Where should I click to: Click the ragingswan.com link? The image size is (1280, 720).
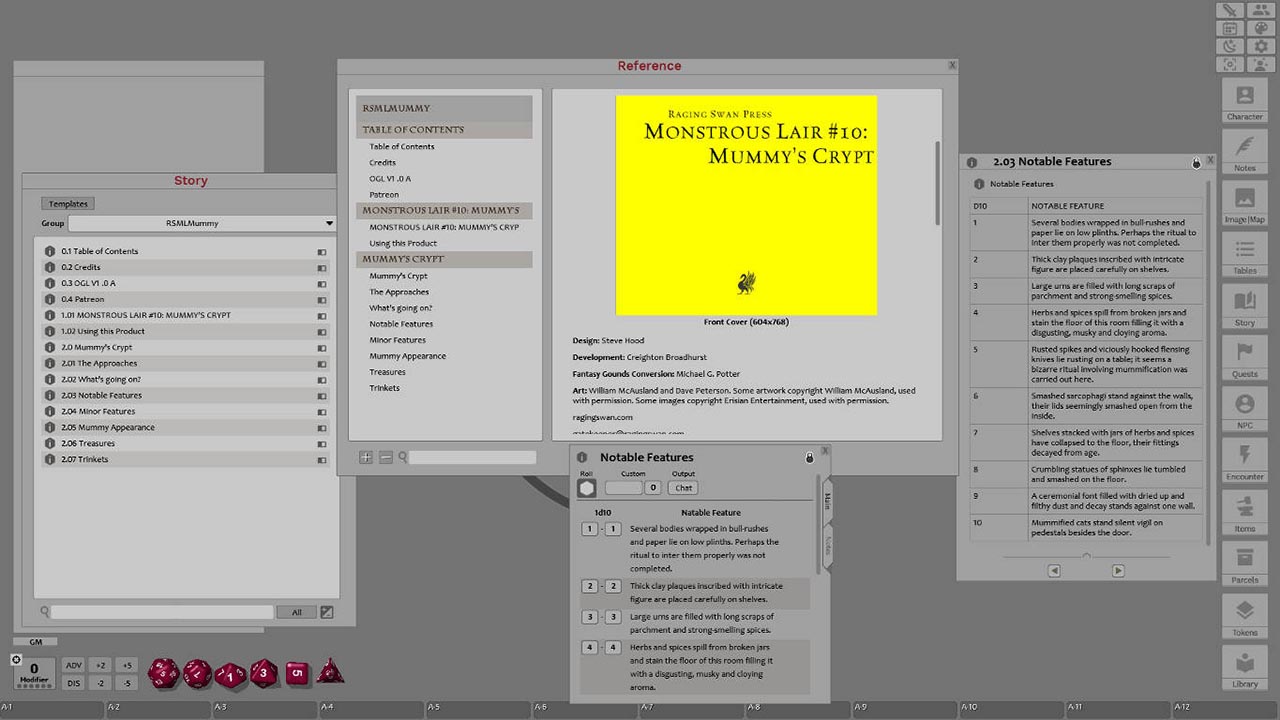(x=603, y=417)
